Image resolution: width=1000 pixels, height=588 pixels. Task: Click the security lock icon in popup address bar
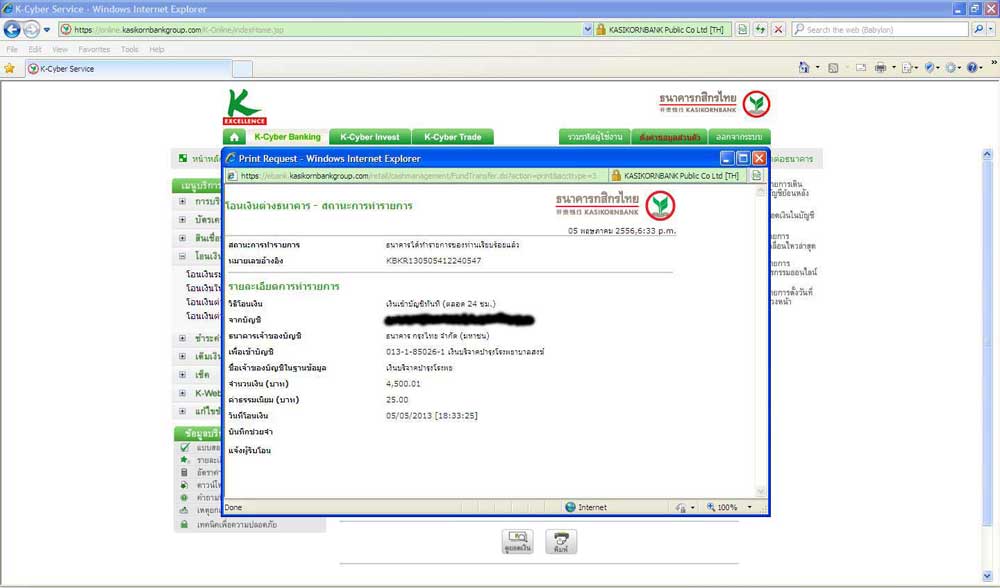617,176
